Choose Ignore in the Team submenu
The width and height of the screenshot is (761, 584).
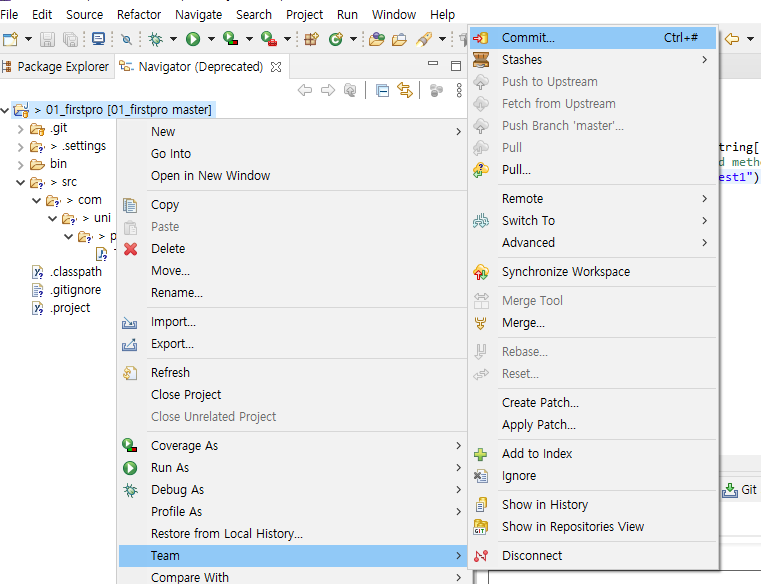point(593,476)
